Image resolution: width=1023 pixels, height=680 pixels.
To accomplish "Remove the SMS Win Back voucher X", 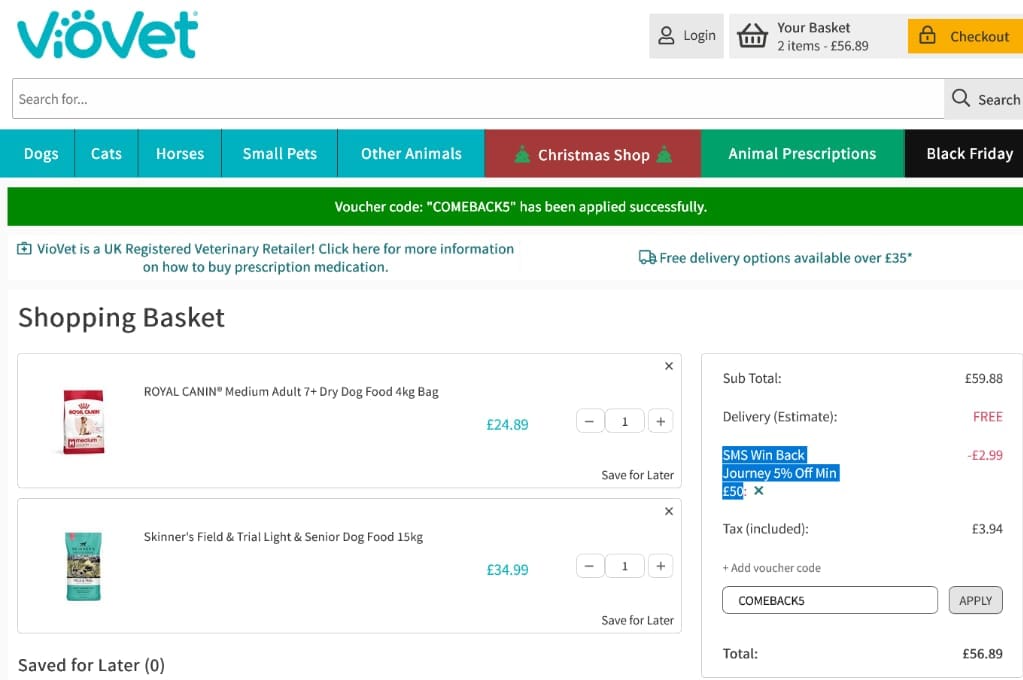I will pos(758,491).
